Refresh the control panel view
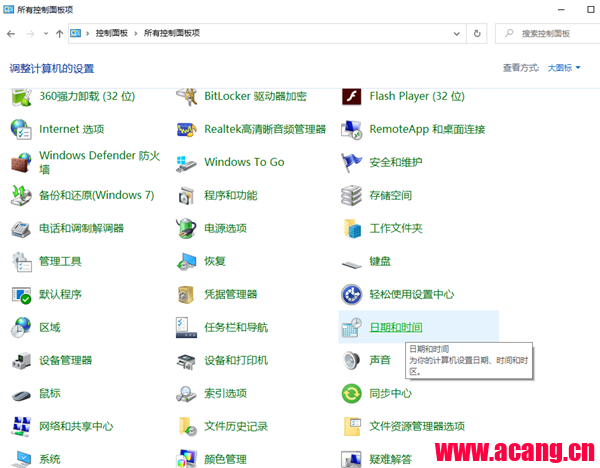 [x=477, y=34]
